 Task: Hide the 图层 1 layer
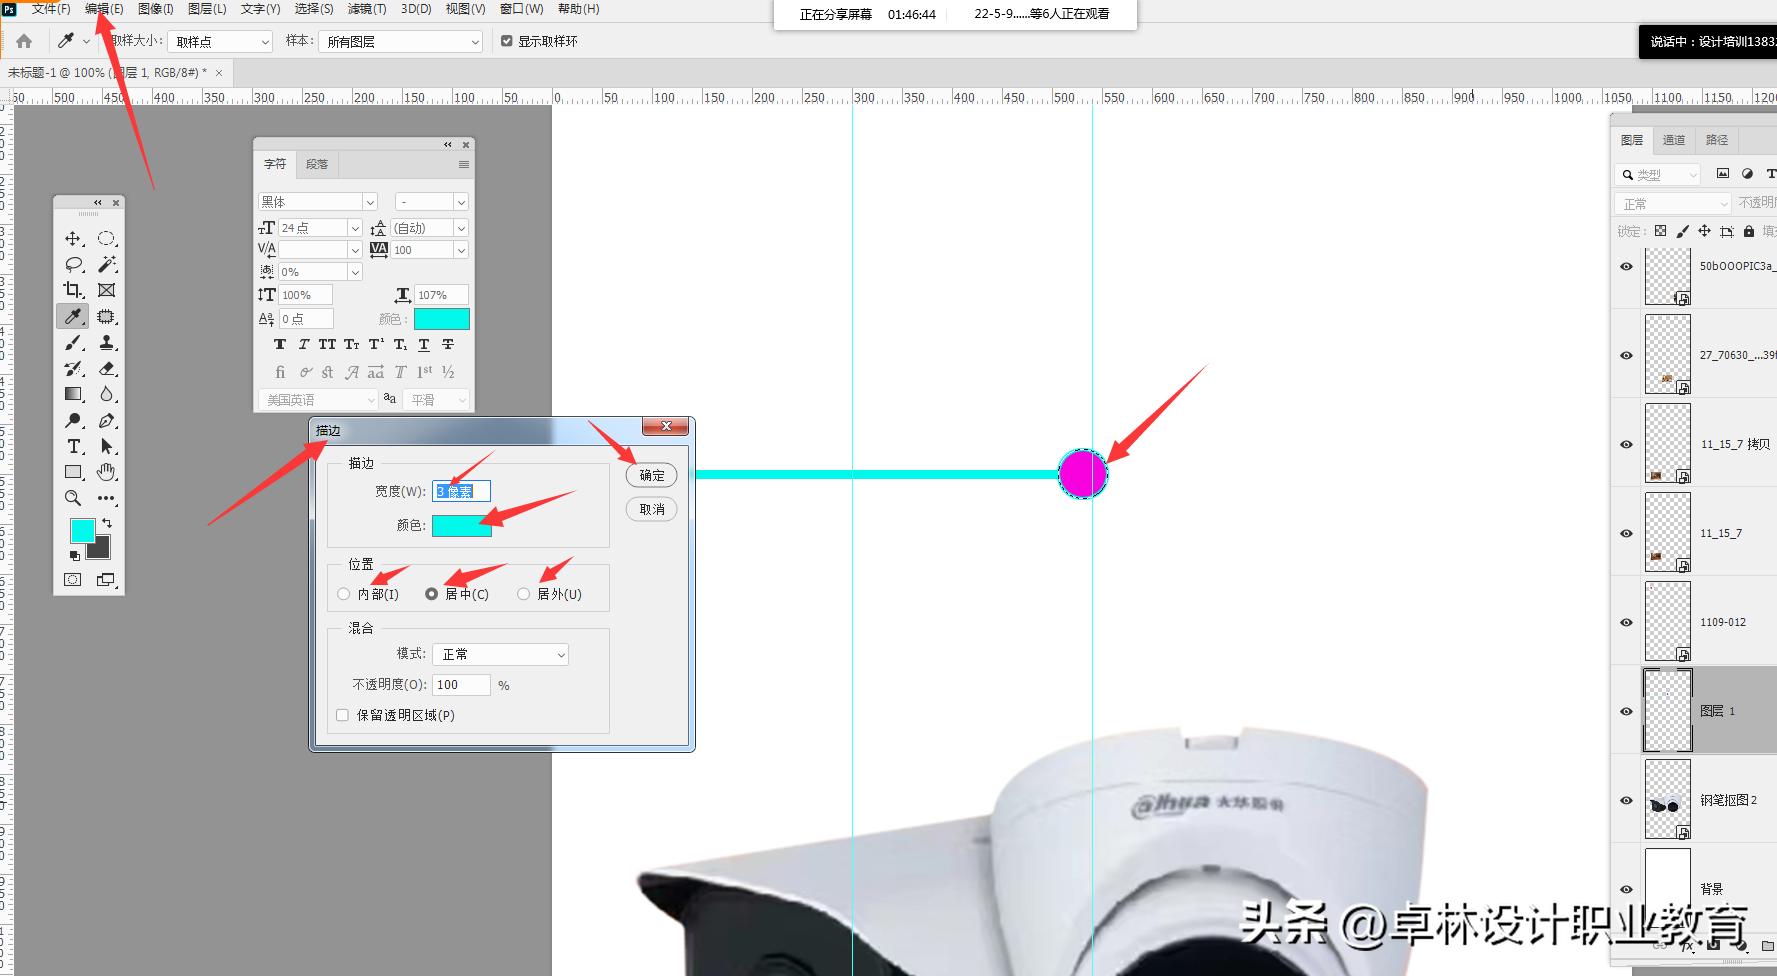(1626, 711)
